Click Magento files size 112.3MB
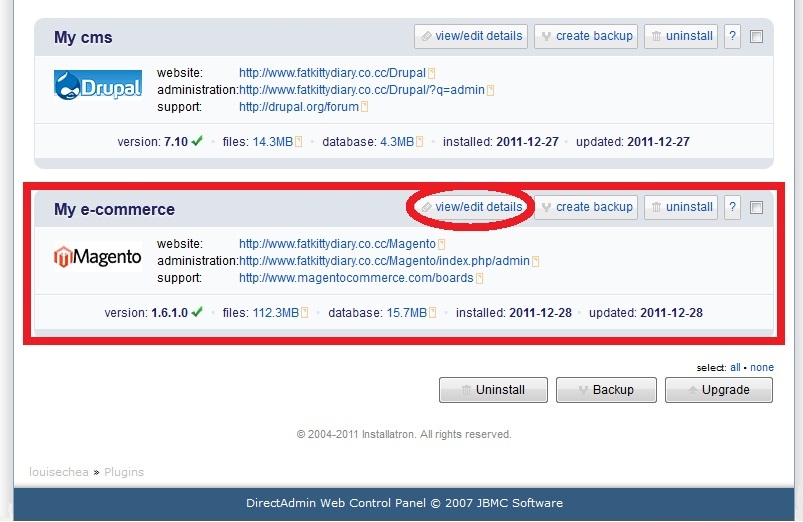 (276, 312)
